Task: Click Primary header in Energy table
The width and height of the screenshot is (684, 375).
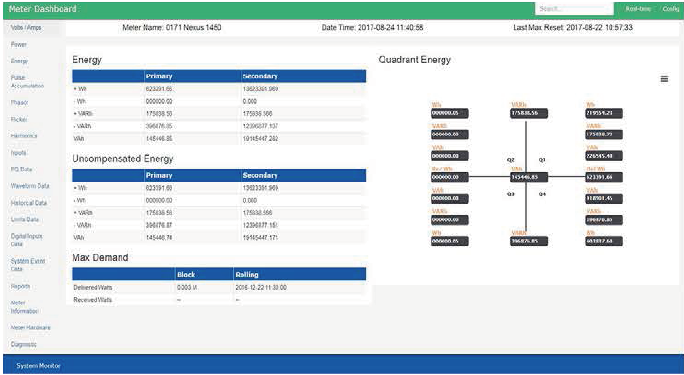Action: click(159, 76)
